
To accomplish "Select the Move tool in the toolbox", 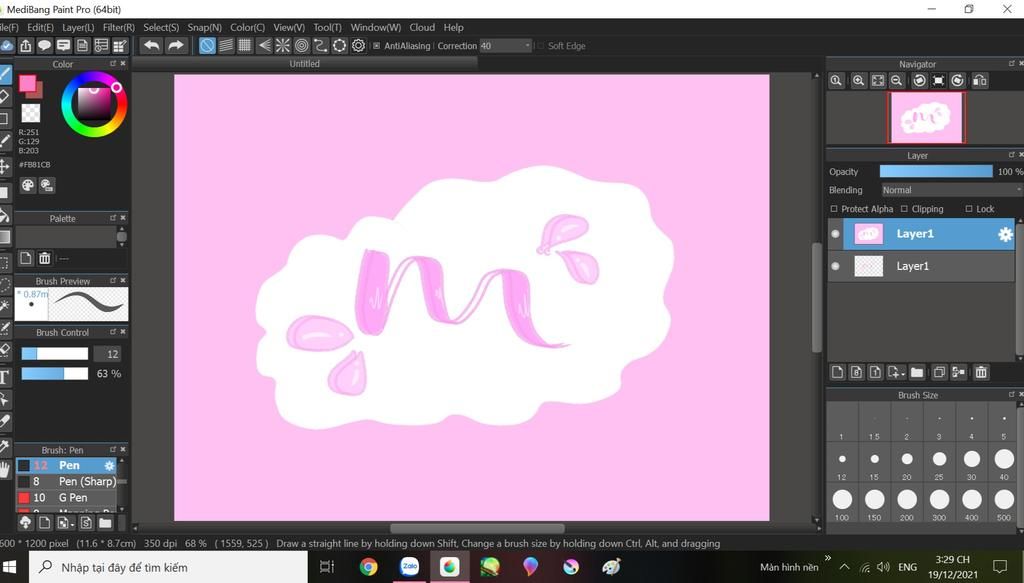I will click(x=5, y=166).
